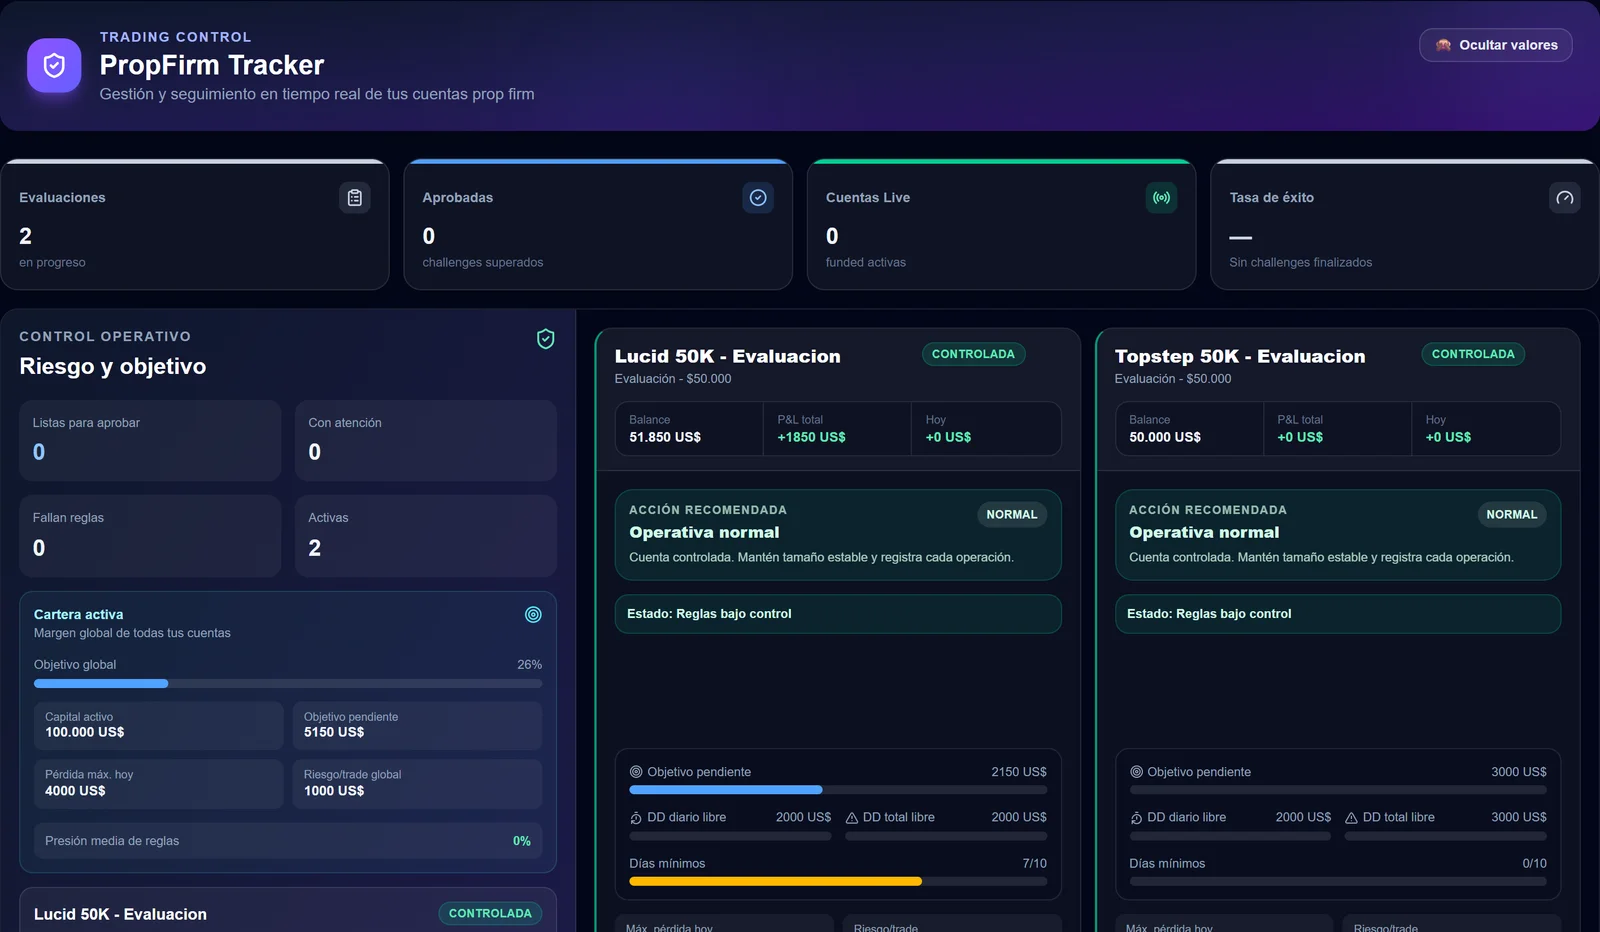This screenshot has height=932, width=1600.
Task: Click the NORMAL badge in Lucid recommended action
Action: click(1012, 515)
